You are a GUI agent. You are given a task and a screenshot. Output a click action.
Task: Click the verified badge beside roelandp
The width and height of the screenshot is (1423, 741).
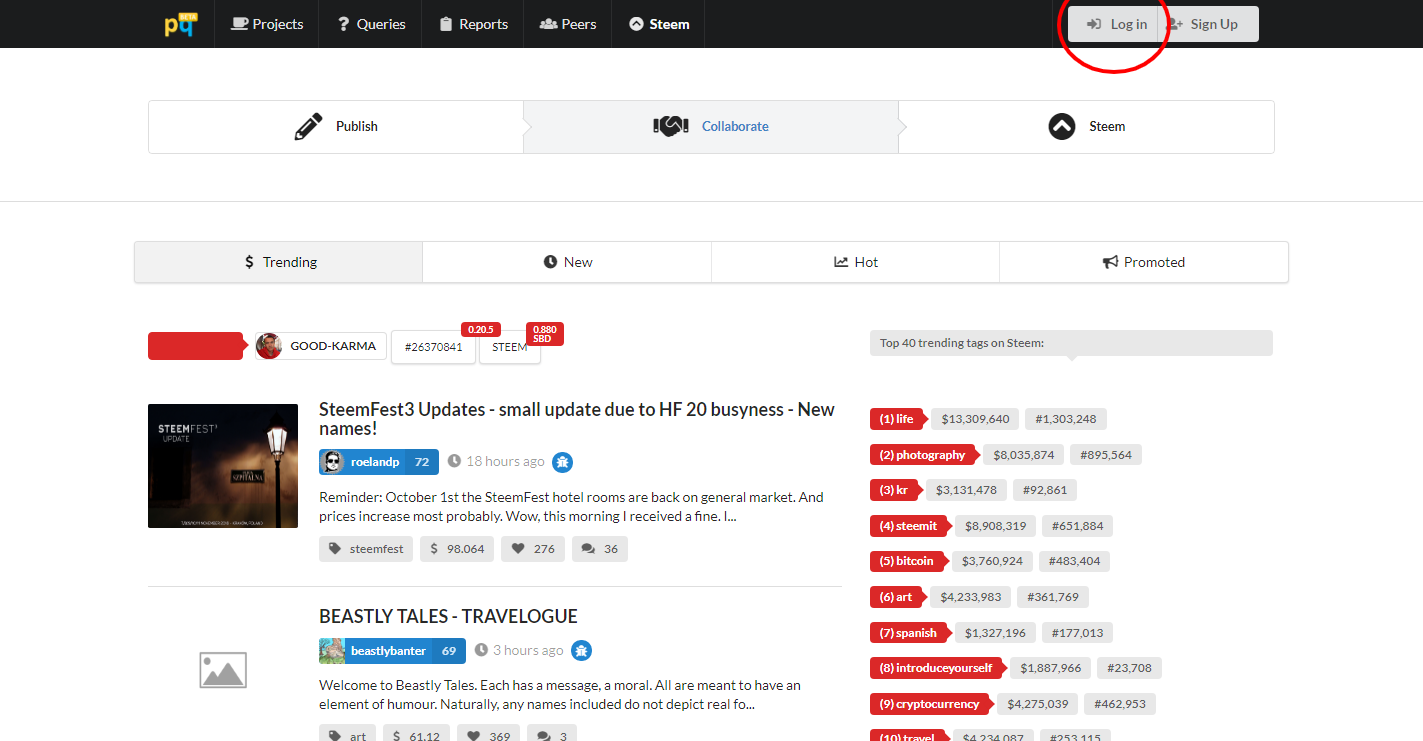point(562,461)
